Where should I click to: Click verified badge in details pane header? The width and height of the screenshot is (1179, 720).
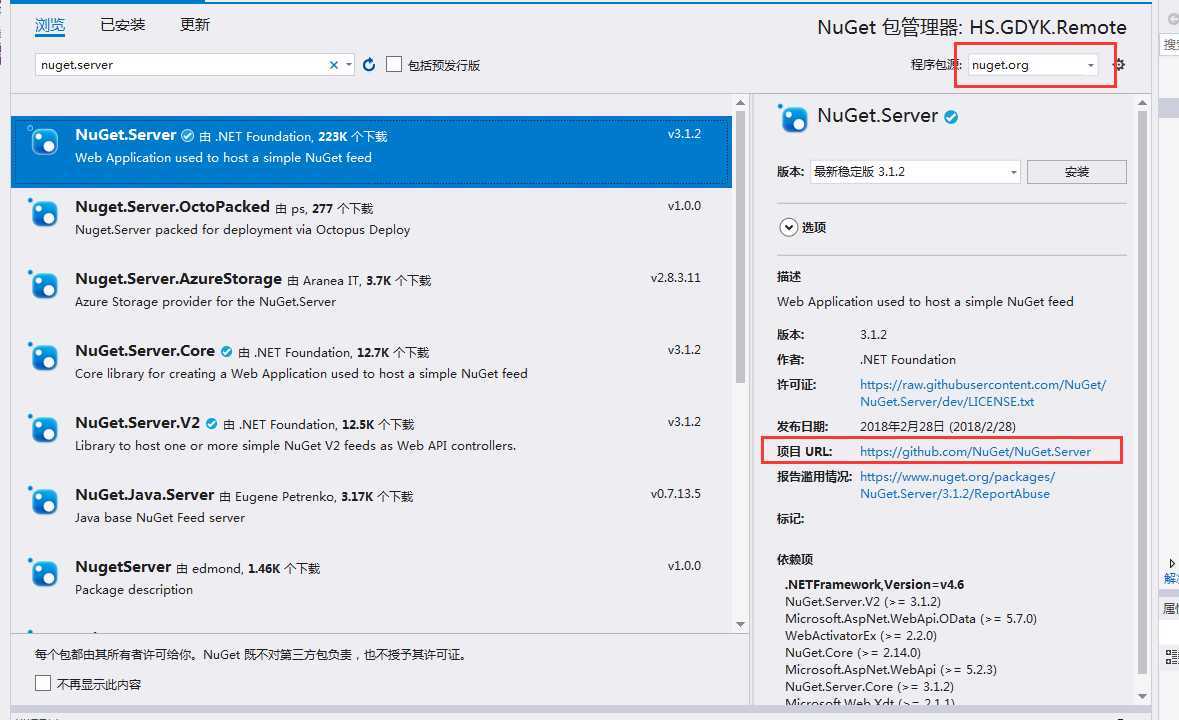pos(951,117)
